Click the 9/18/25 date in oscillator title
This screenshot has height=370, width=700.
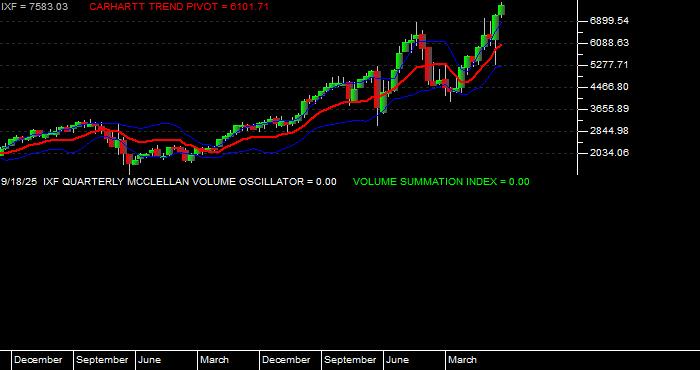19,182
